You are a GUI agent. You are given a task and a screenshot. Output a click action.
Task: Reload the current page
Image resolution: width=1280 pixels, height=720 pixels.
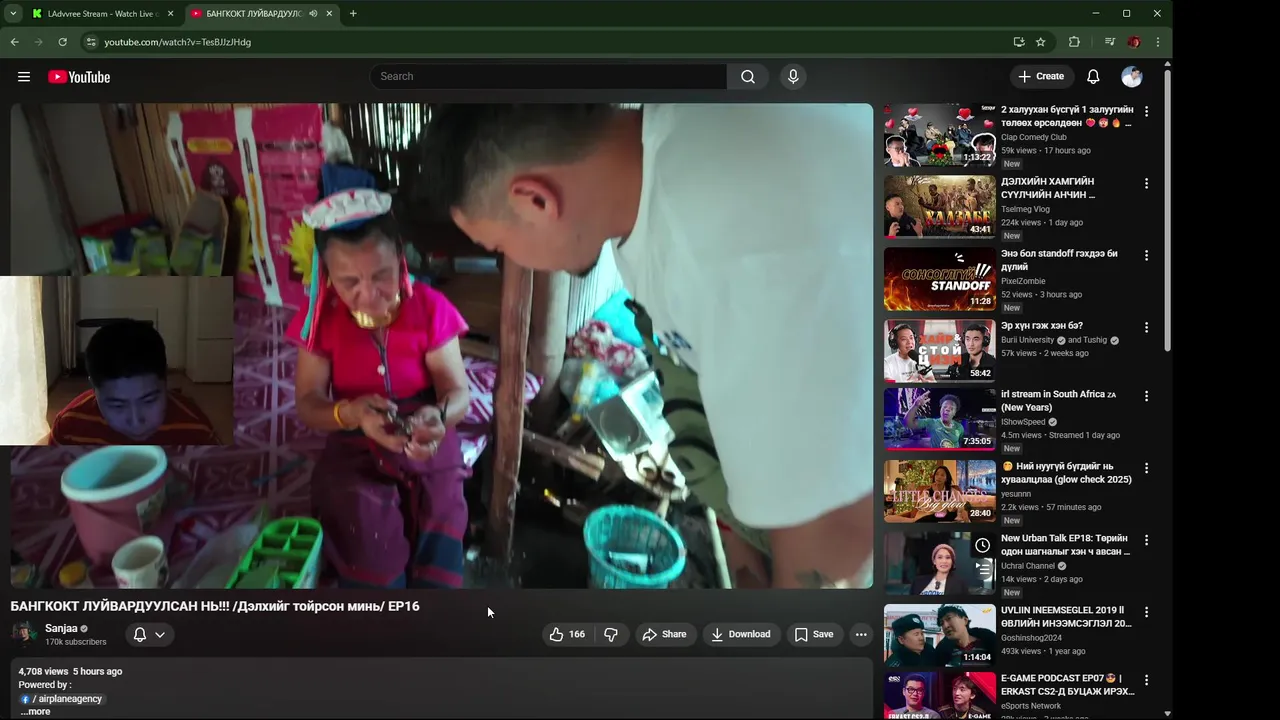[x=62, y=42]
